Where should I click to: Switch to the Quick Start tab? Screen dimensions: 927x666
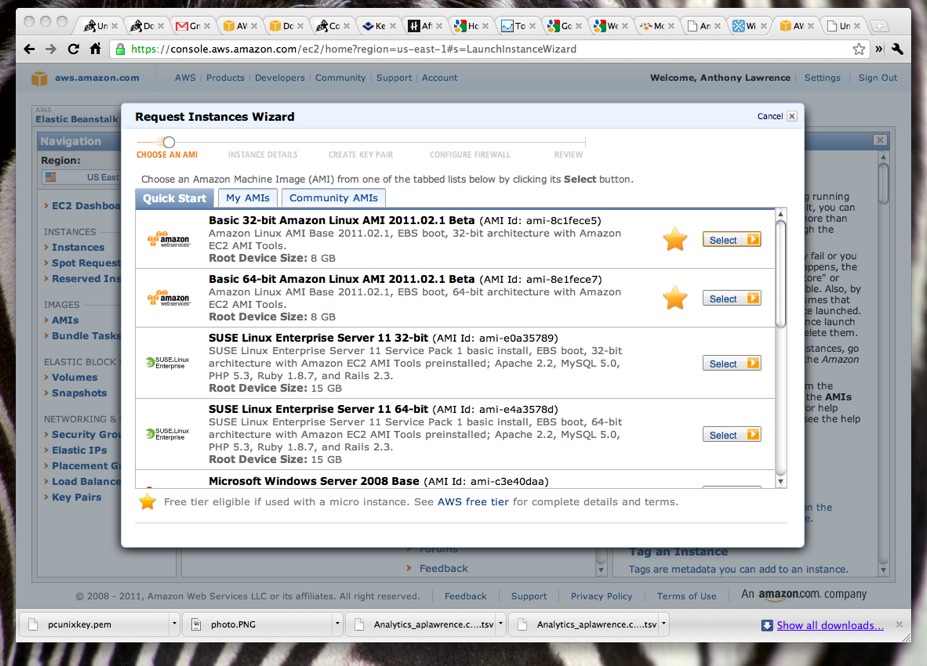pos(174,198)
